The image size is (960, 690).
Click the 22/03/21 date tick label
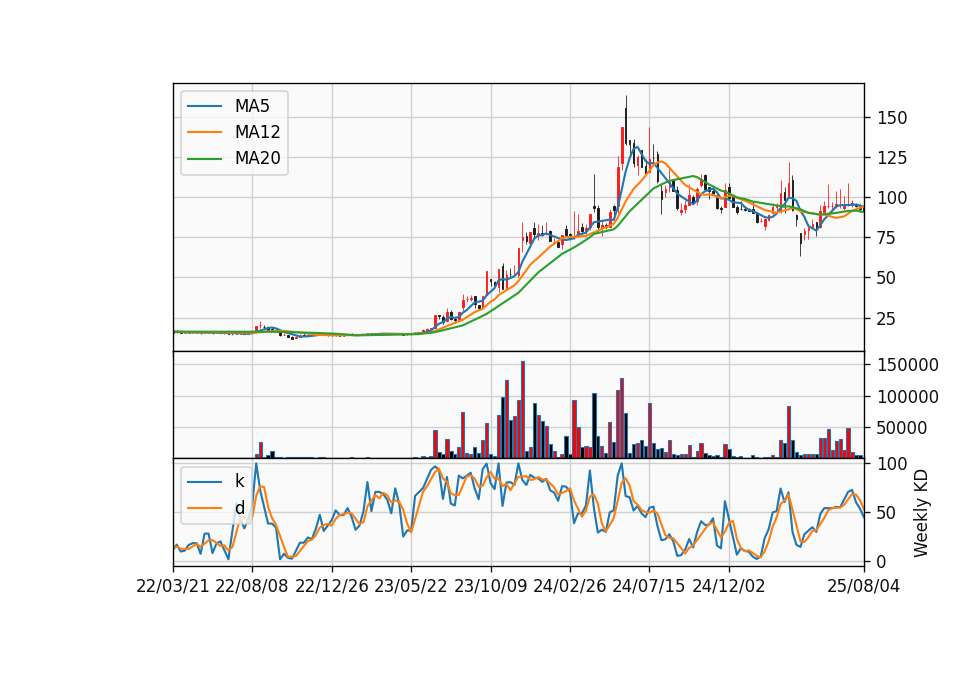tap(173, 586)
